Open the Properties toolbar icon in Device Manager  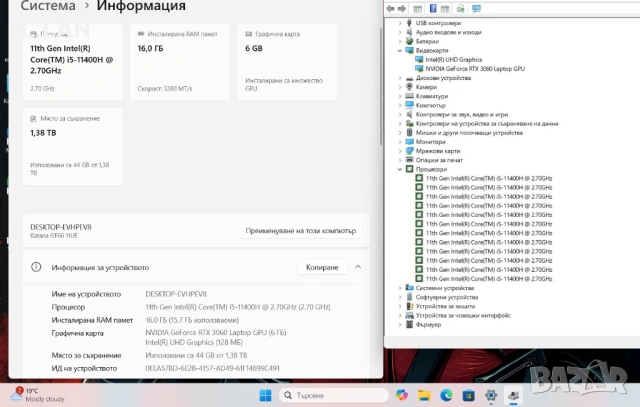[x=418, y=9]
